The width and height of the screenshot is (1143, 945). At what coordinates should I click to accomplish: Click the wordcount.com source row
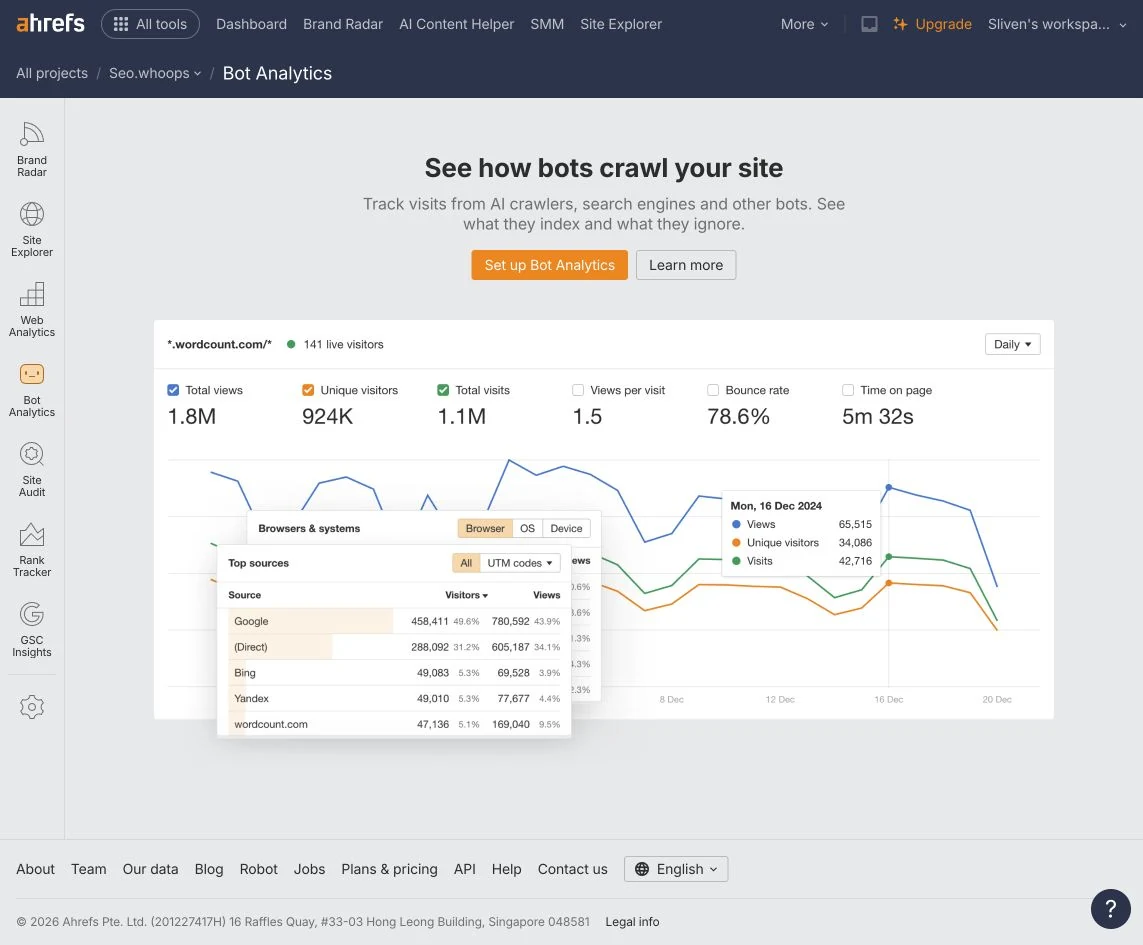click(x=394, y=724)
